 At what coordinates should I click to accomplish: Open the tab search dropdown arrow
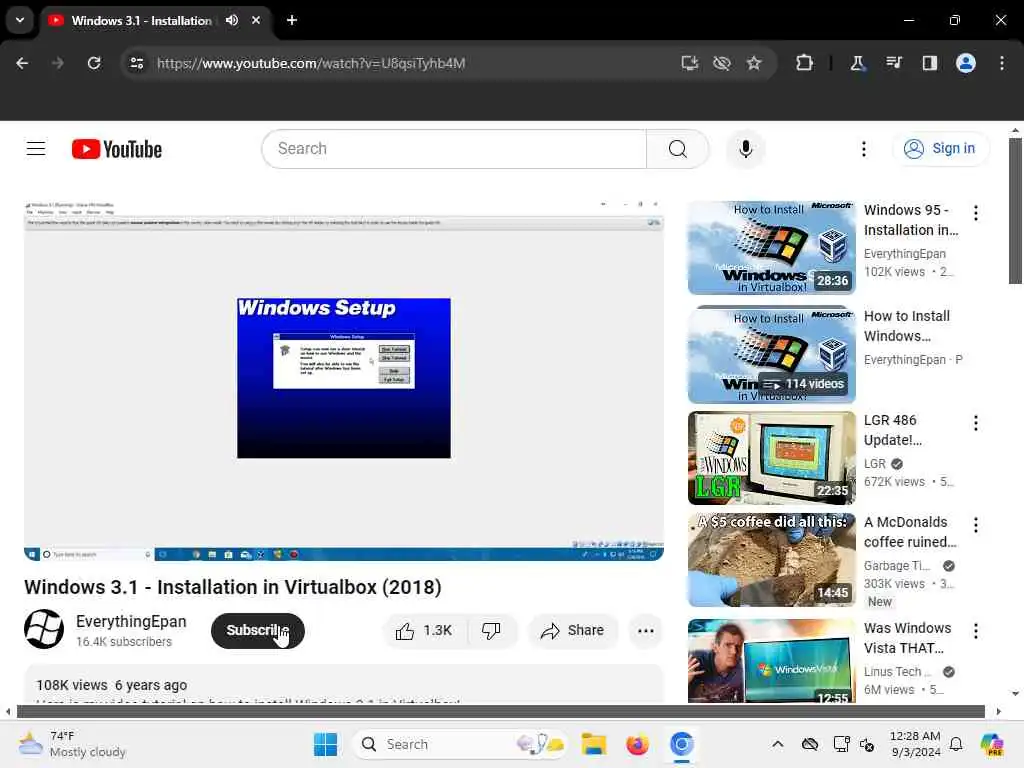20,20
